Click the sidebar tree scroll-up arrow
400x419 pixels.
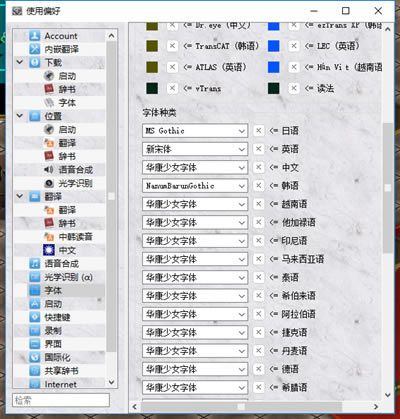pos(111,35)
